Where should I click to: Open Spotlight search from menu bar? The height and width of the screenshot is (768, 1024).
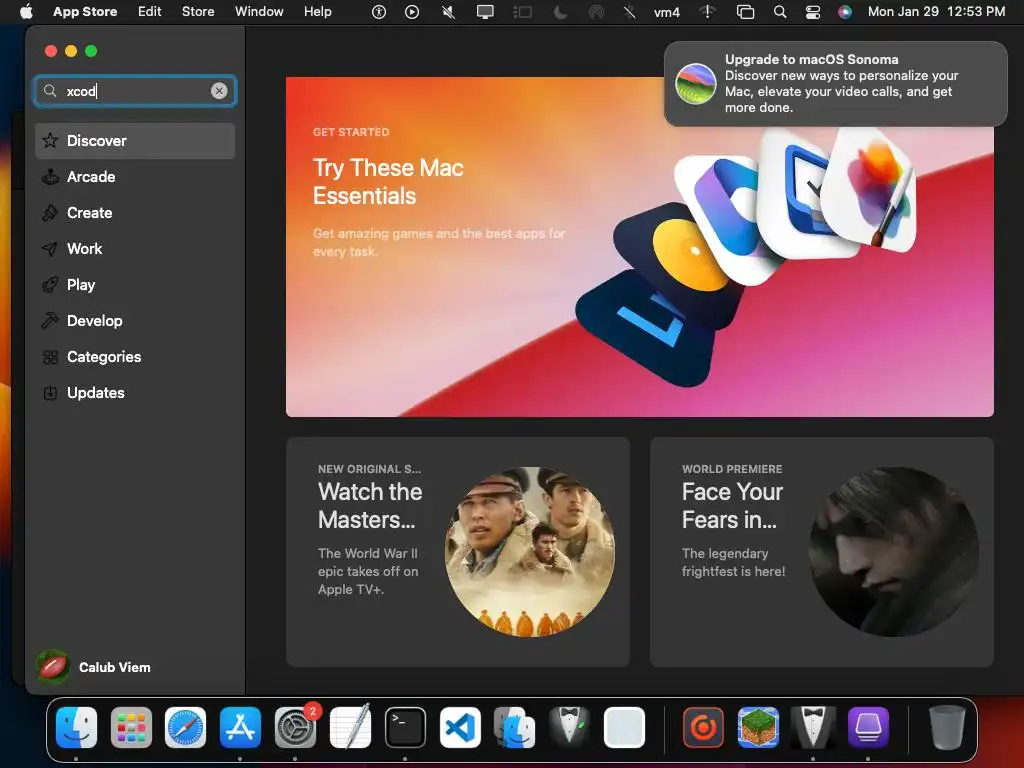[x=780, y=12]
